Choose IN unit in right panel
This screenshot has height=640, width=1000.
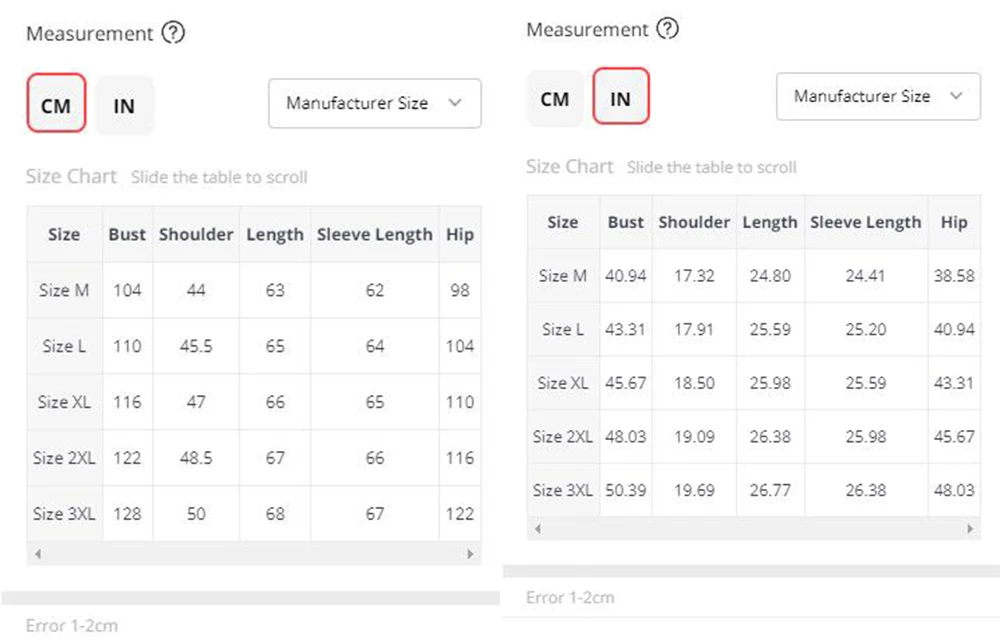pyautogui.click(x=620, y=98)
